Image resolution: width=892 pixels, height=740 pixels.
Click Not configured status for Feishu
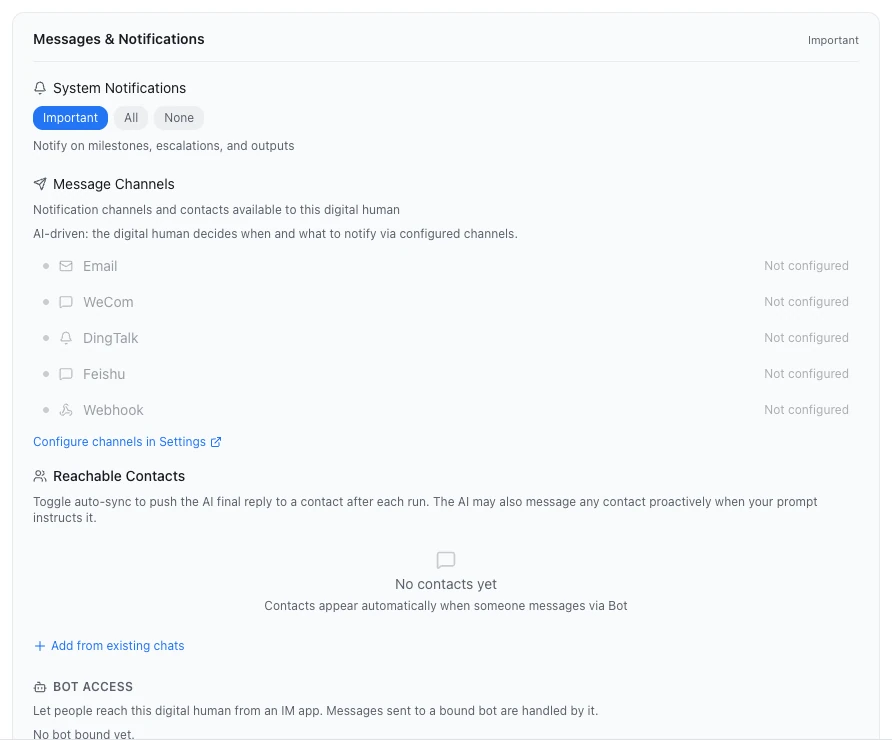(806, 374)
